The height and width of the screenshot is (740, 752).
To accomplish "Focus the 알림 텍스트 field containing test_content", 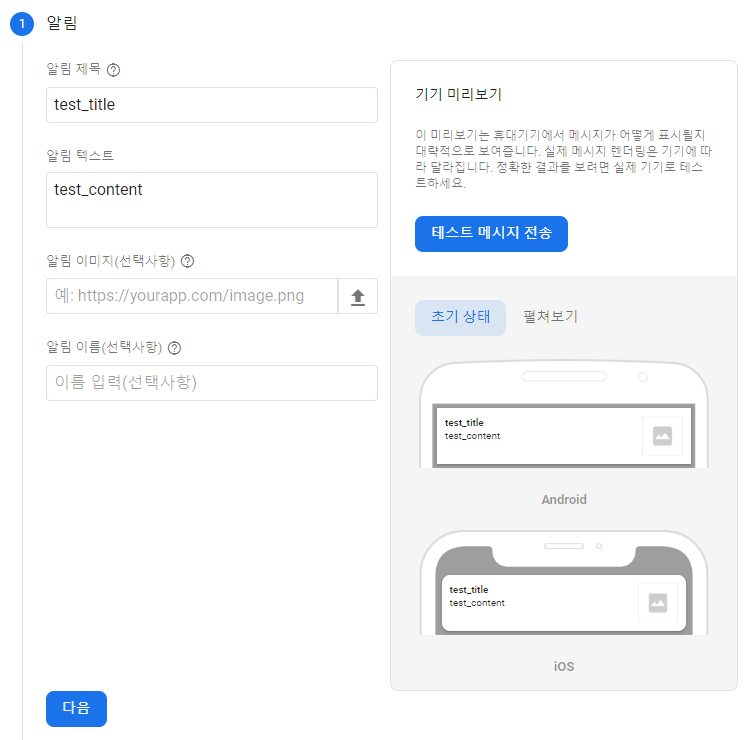I will coord(212,200).
